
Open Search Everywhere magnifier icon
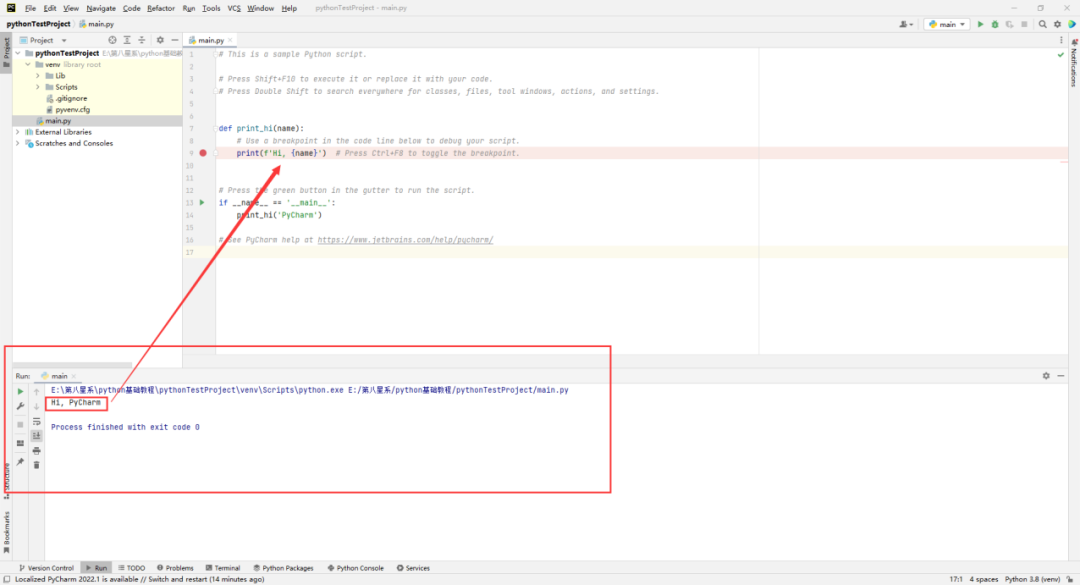coord(1043,24)
